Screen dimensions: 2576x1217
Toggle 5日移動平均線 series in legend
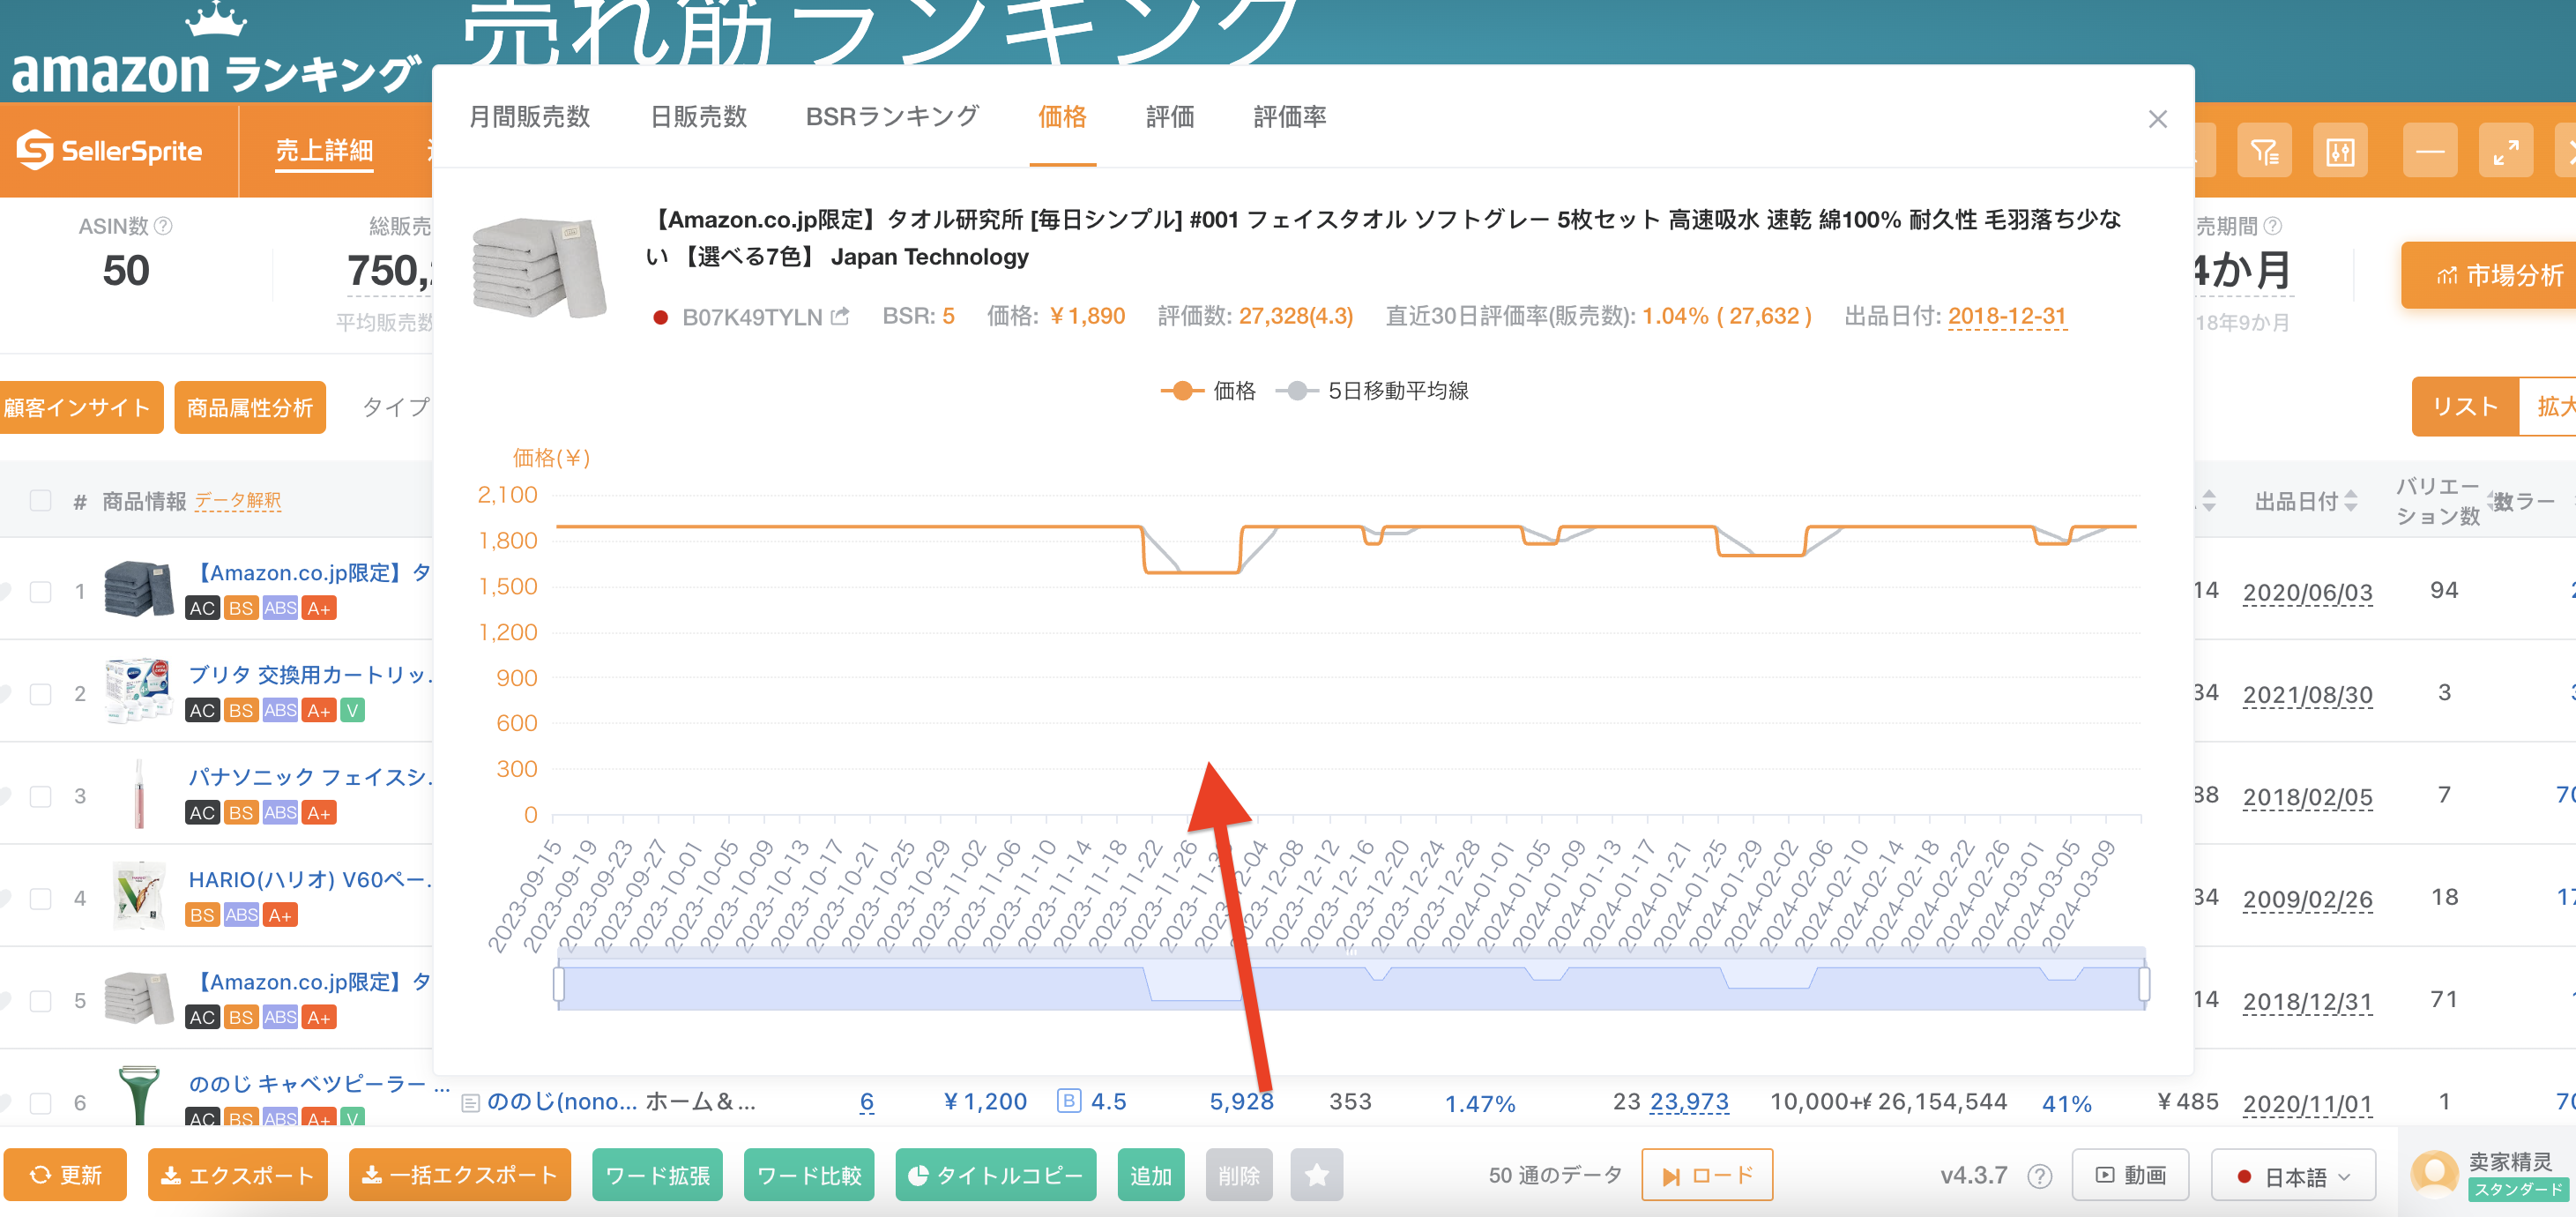(x=1372, y=391)
